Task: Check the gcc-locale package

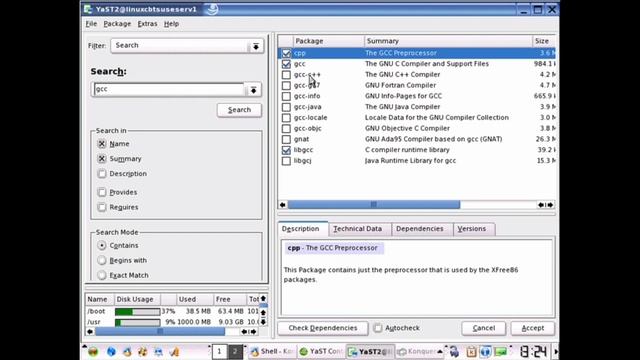Action: coord(286,118)
